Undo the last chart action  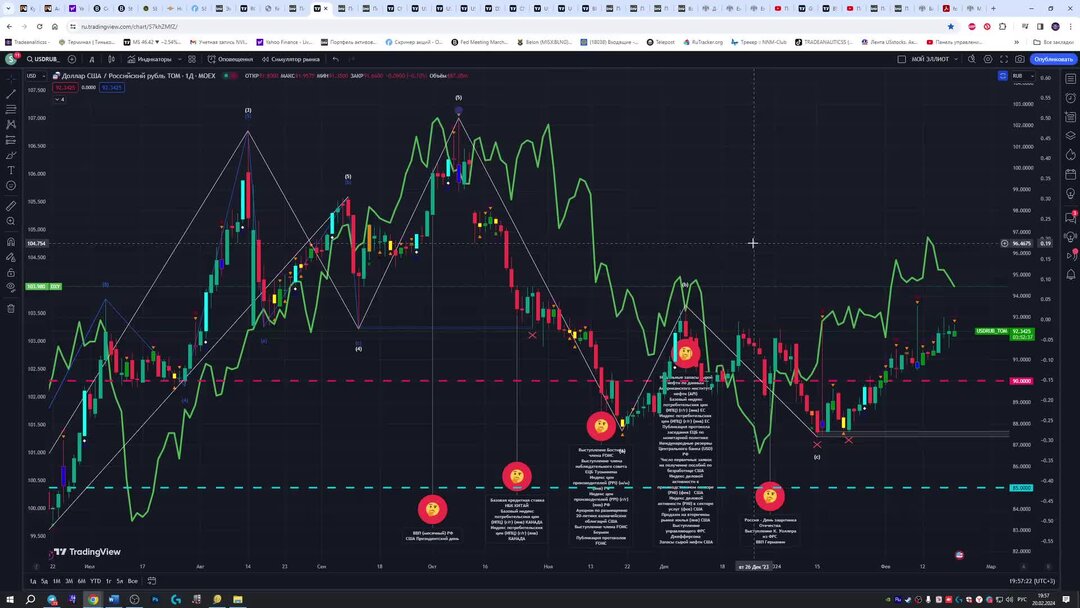click(x=335, y=59)
